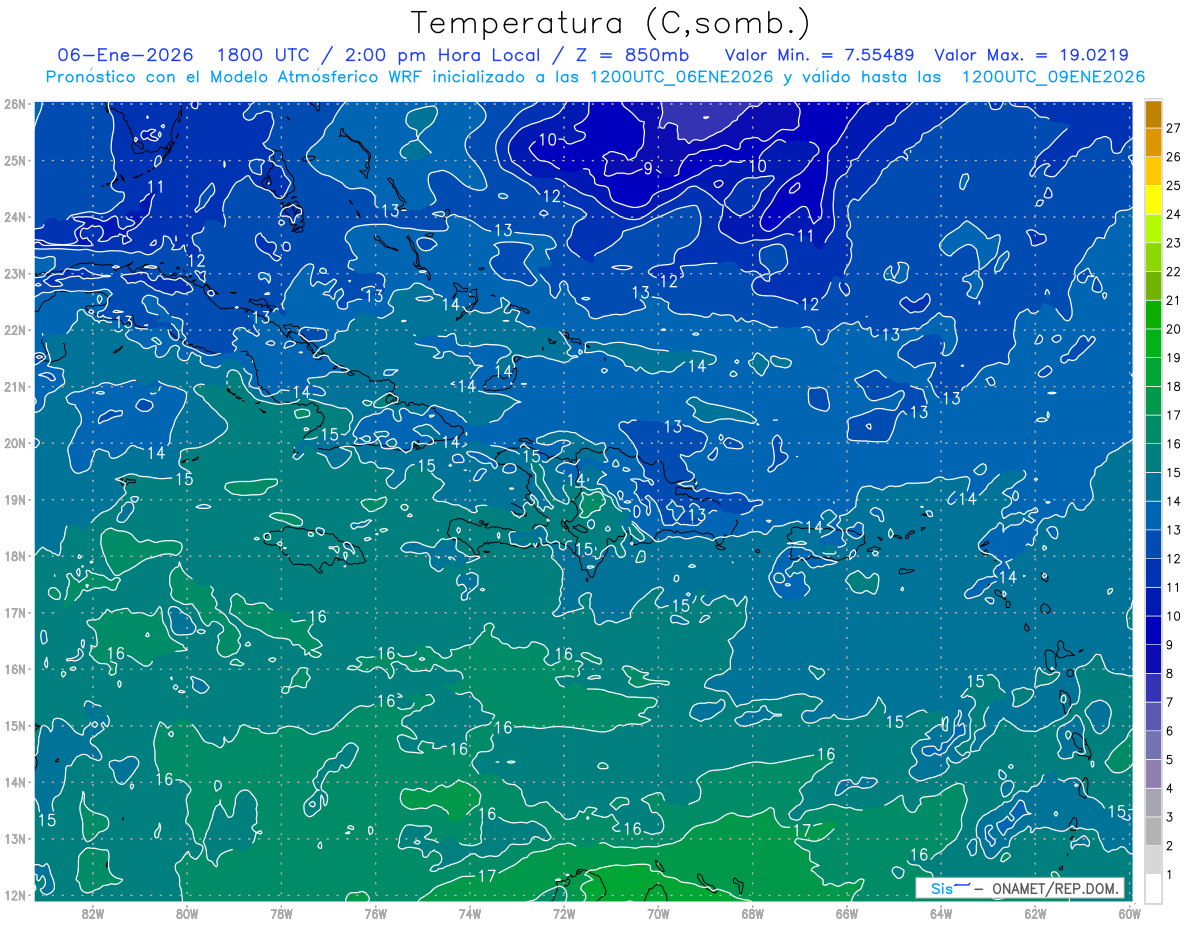Click the '20N' latitude axis label
The image size is (1200, 927).
(14, 443)
